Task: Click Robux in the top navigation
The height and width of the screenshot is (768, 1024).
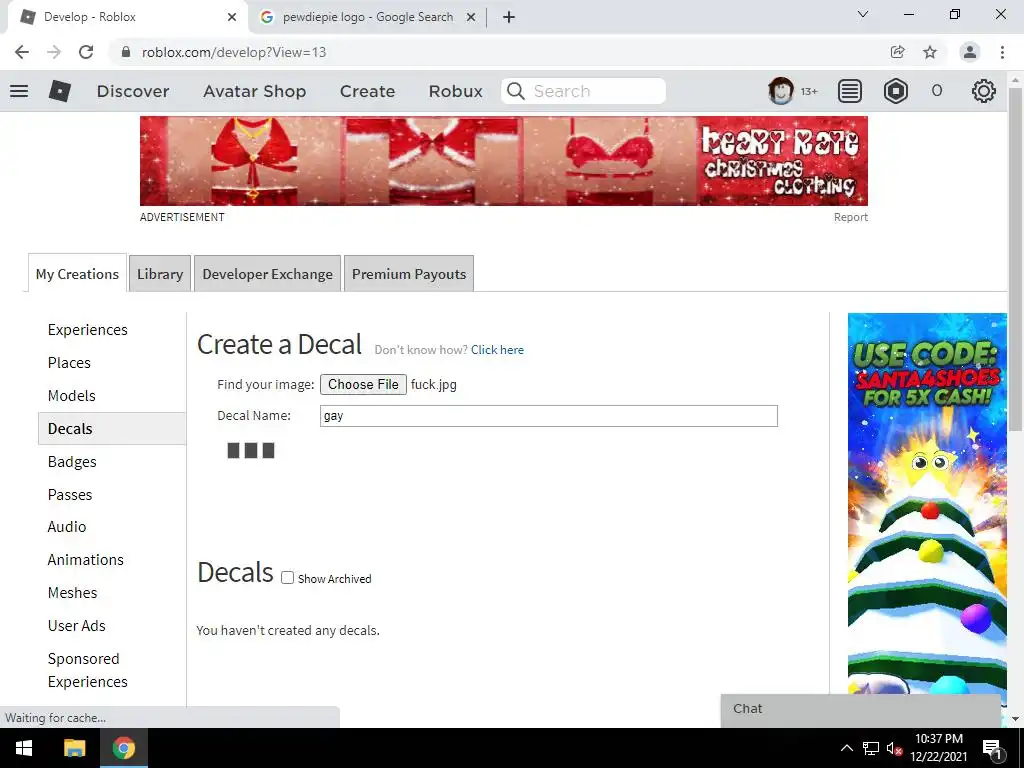Action: 455,91
